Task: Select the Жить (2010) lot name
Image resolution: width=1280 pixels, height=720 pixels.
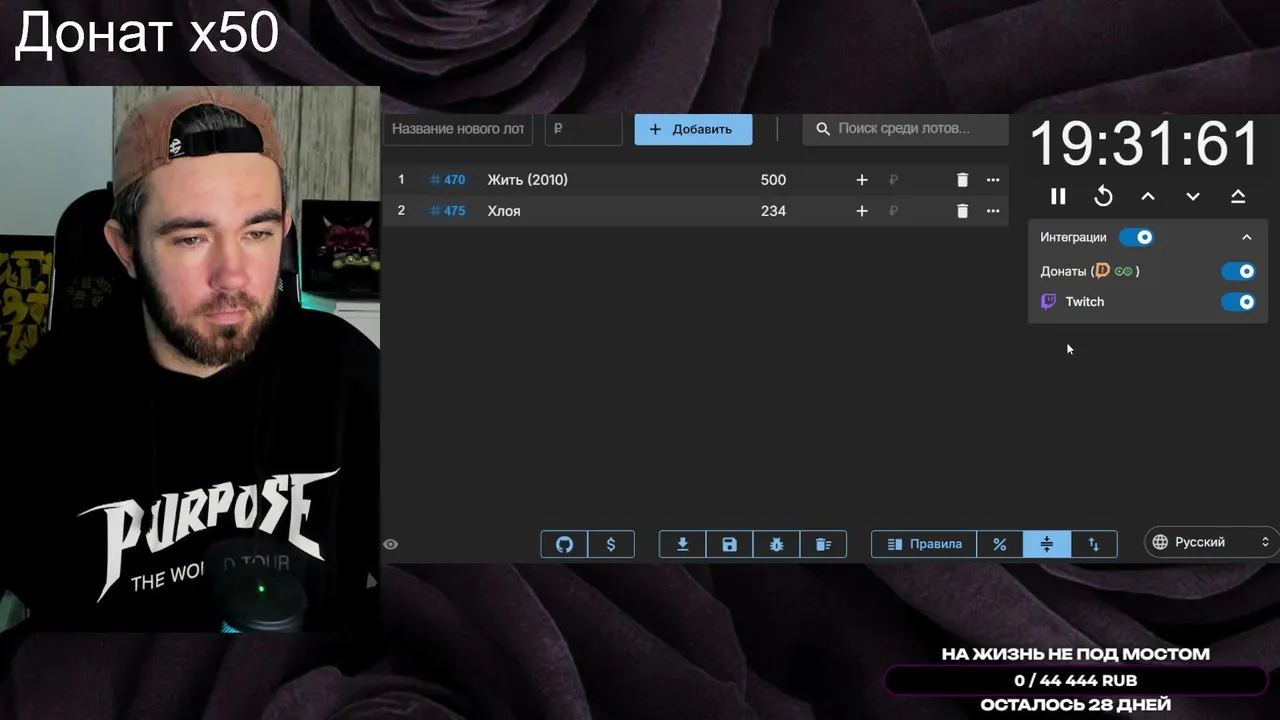Action: tap(527, 180)
